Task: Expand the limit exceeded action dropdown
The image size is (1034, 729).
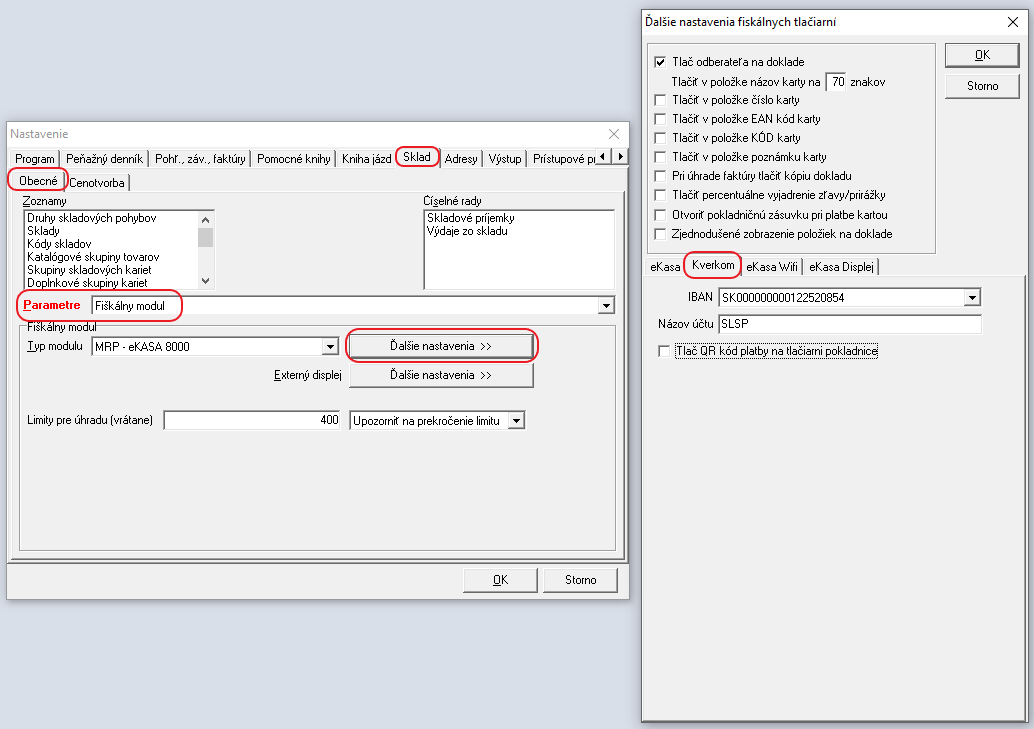Action: point(516,421)
